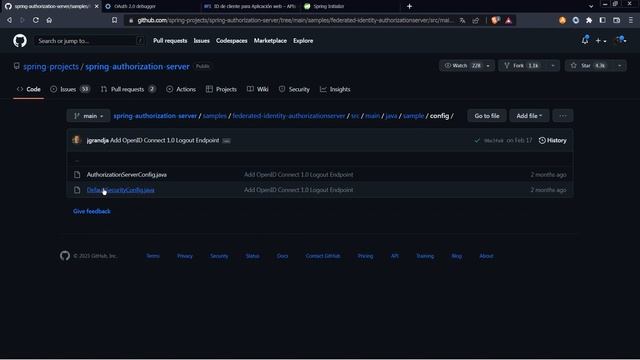Screen dimensions: 640x360
Task: Click the Watch button
Action: coord(462,66)
